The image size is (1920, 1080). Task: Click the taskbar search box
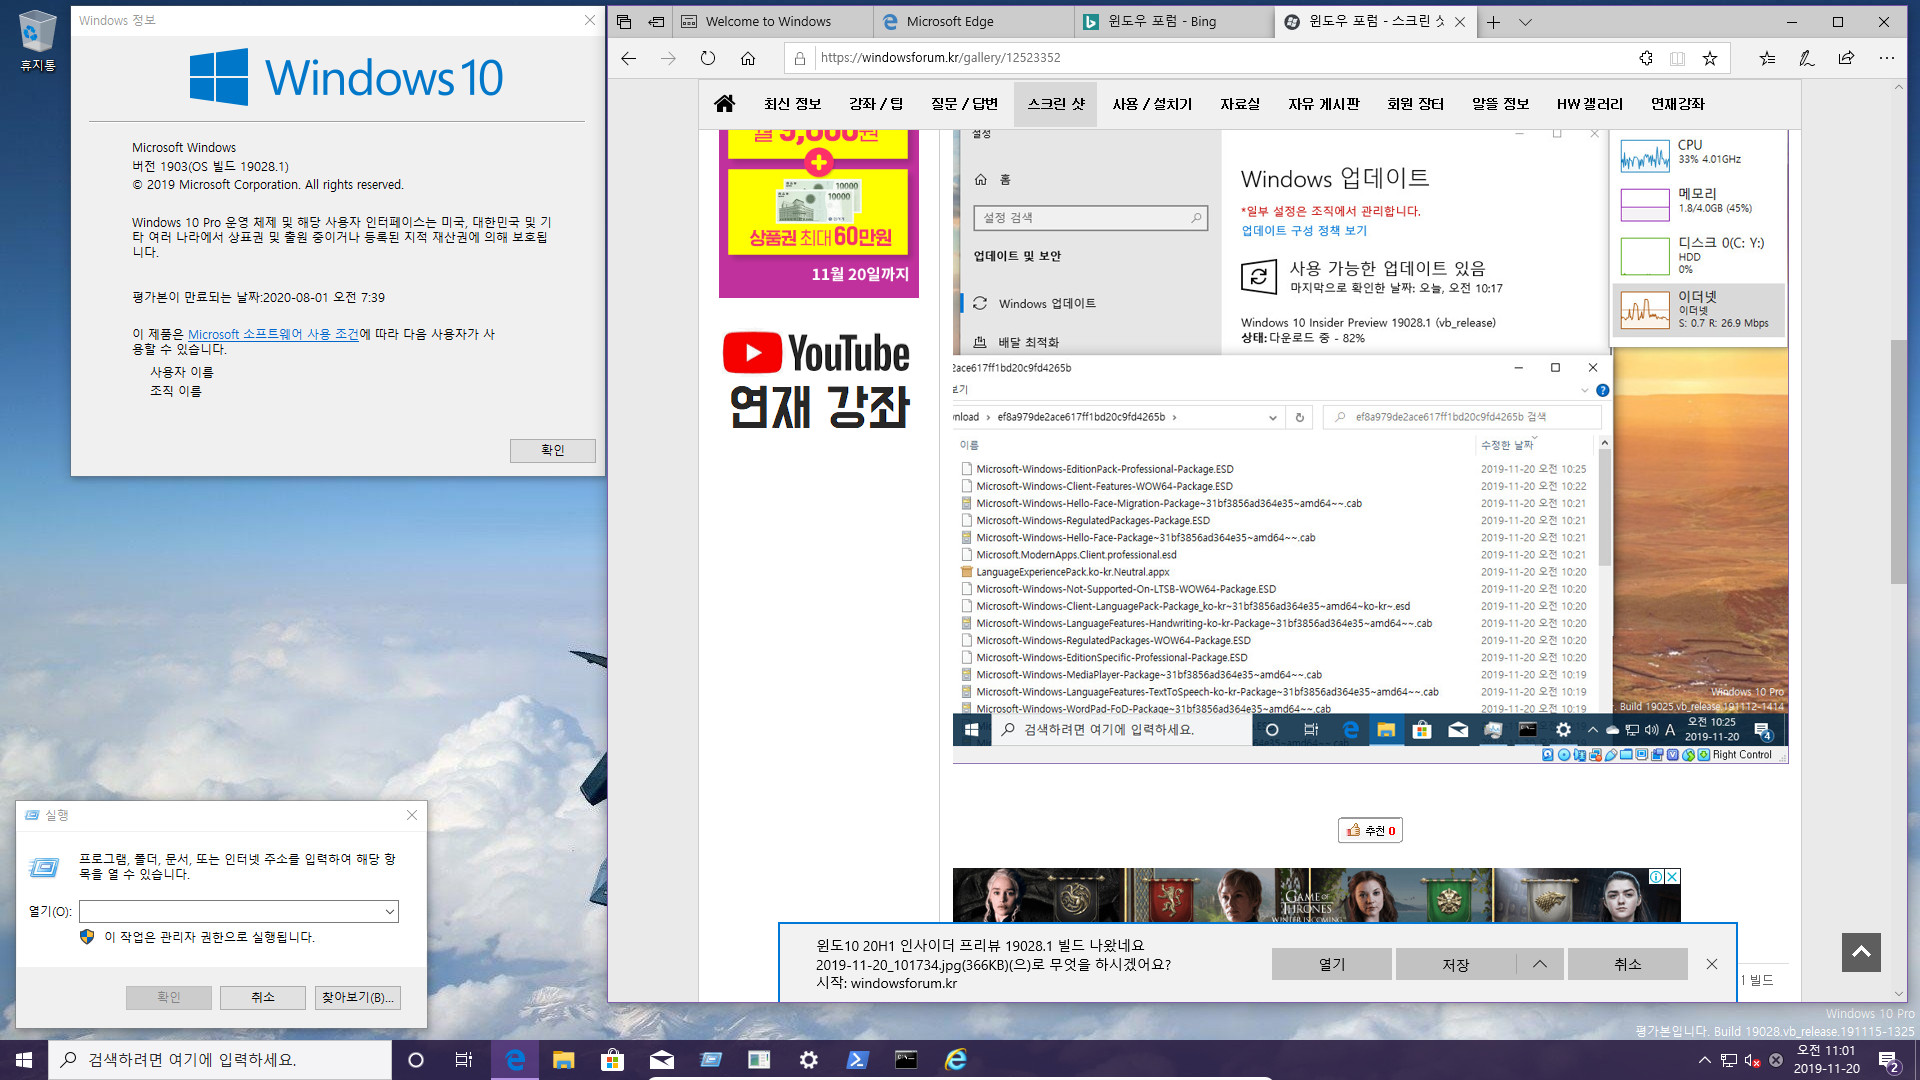click(x=220, y=1060)
